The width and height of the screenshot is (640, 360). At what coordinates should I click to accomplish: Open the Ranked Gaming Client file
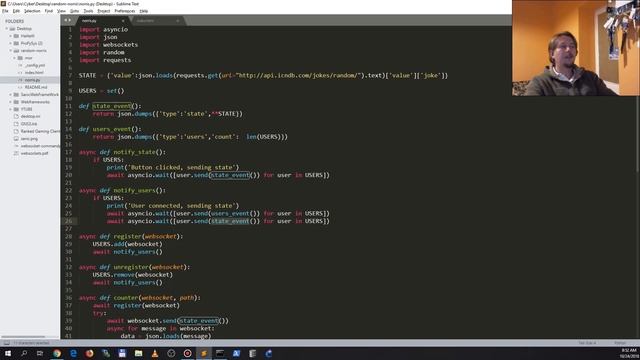click(40, 131)
